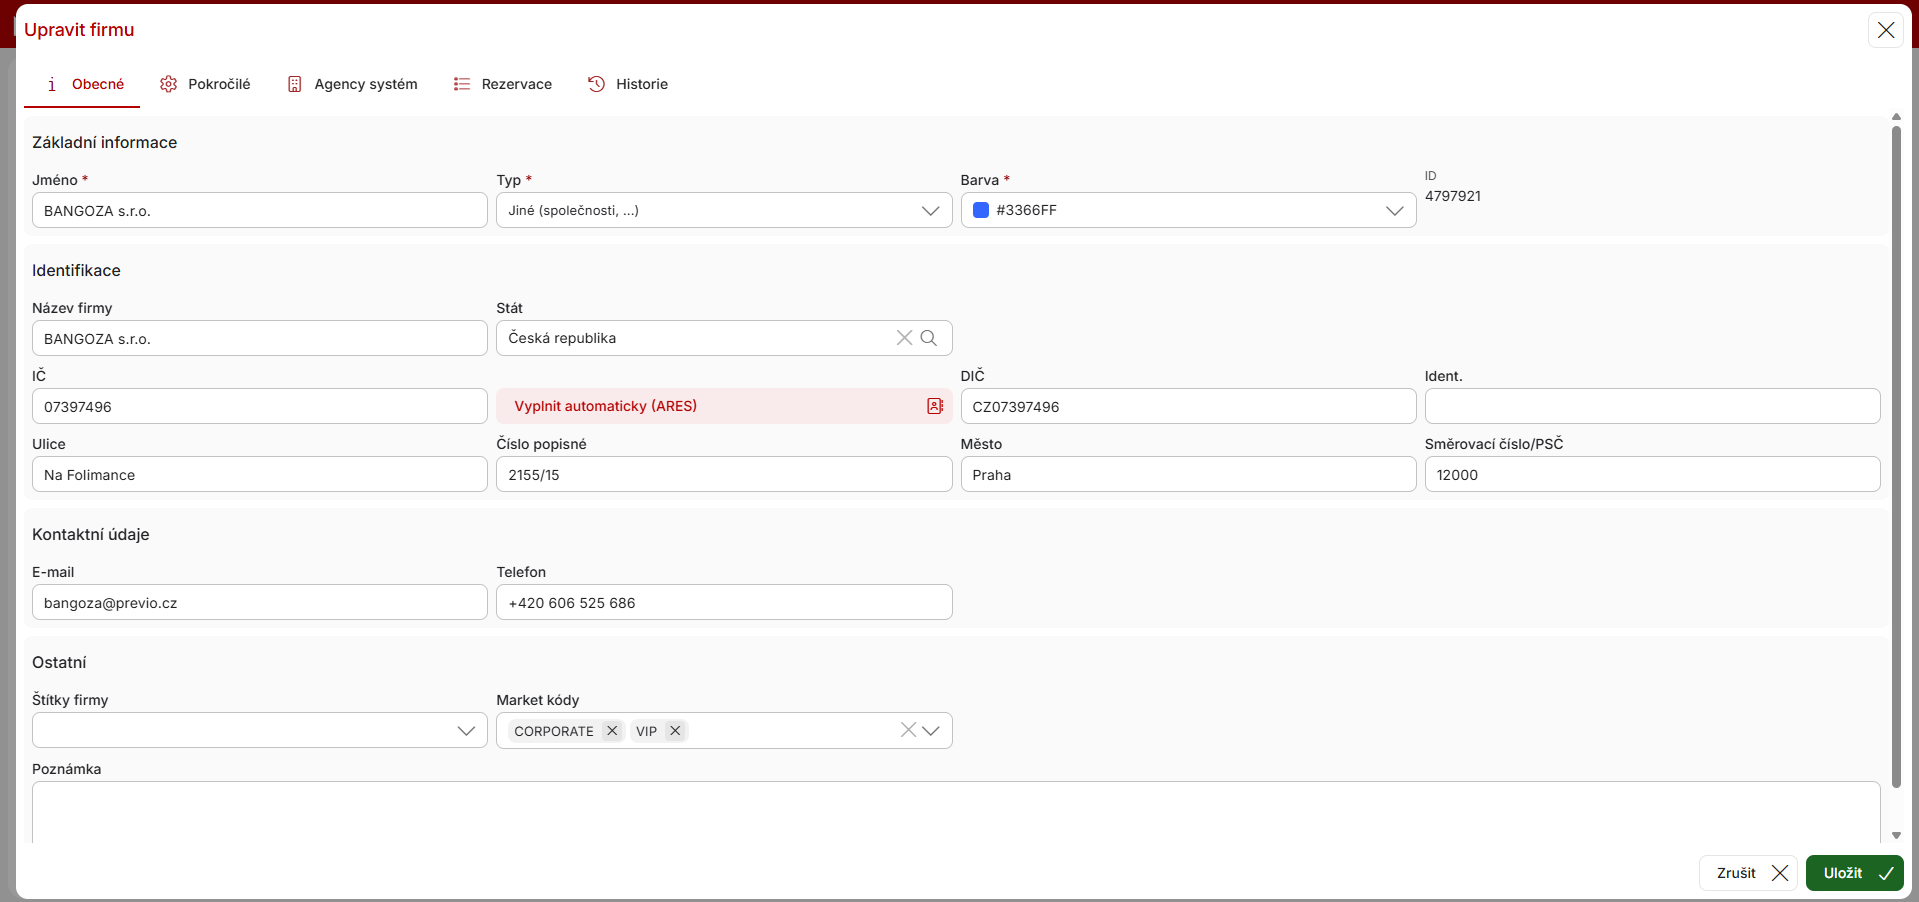Image resolution: width=1919 pixels, height=902 pixels.
Task: Clear the Stát field with X icon
Action: (904, 338)
